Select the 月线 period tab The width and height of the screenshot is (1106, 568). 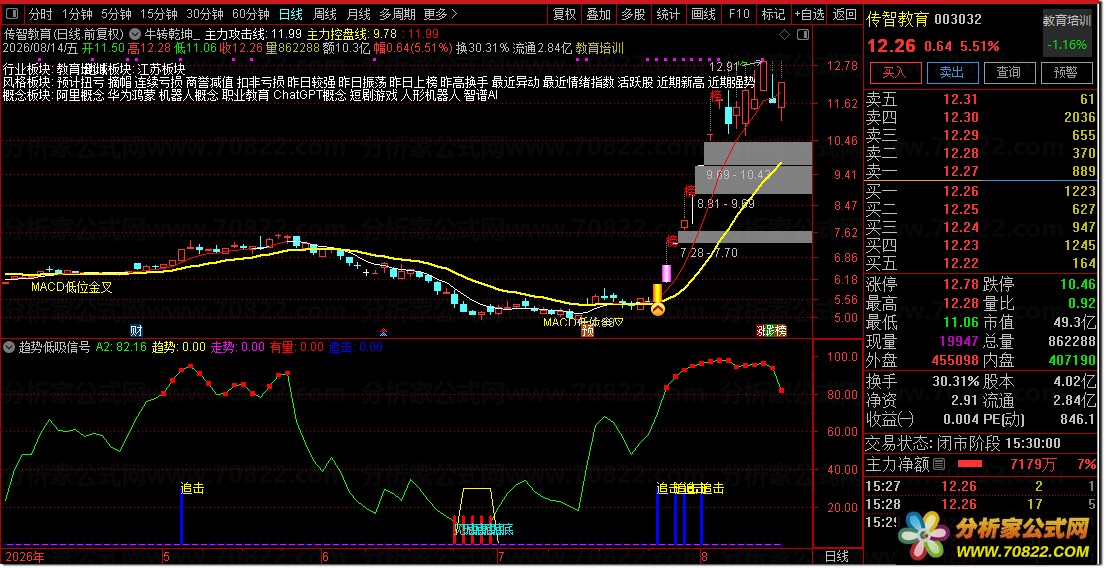point(358,13)
